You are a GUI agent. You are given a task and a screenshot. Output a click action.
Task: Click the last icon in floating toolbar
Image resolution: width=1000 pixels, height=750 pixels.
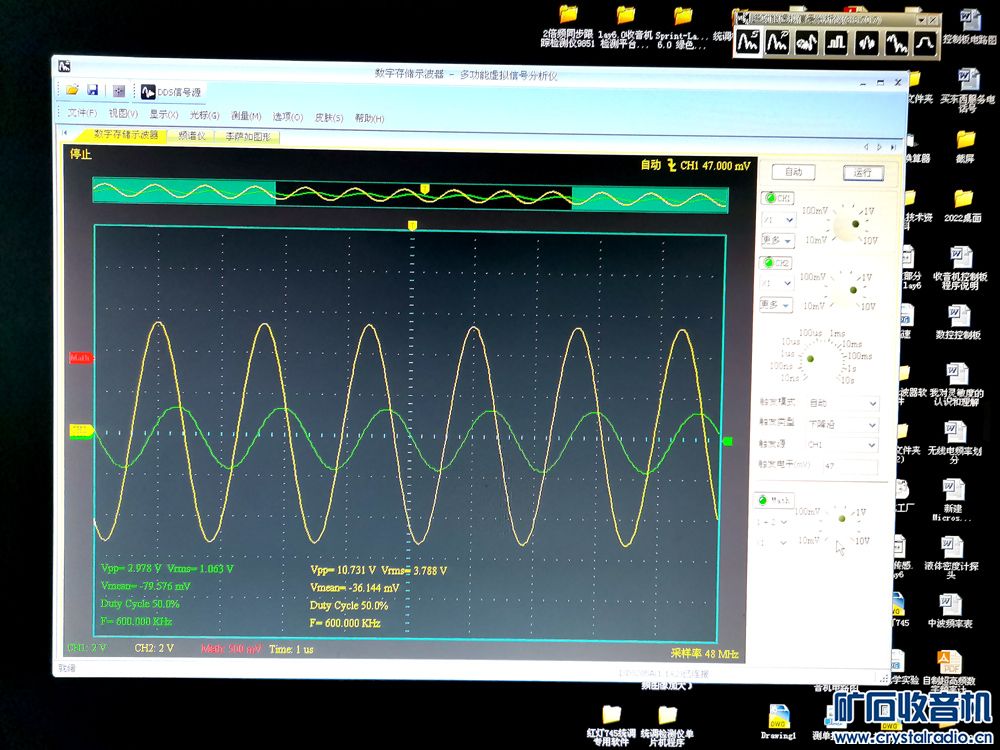(926, 43)
